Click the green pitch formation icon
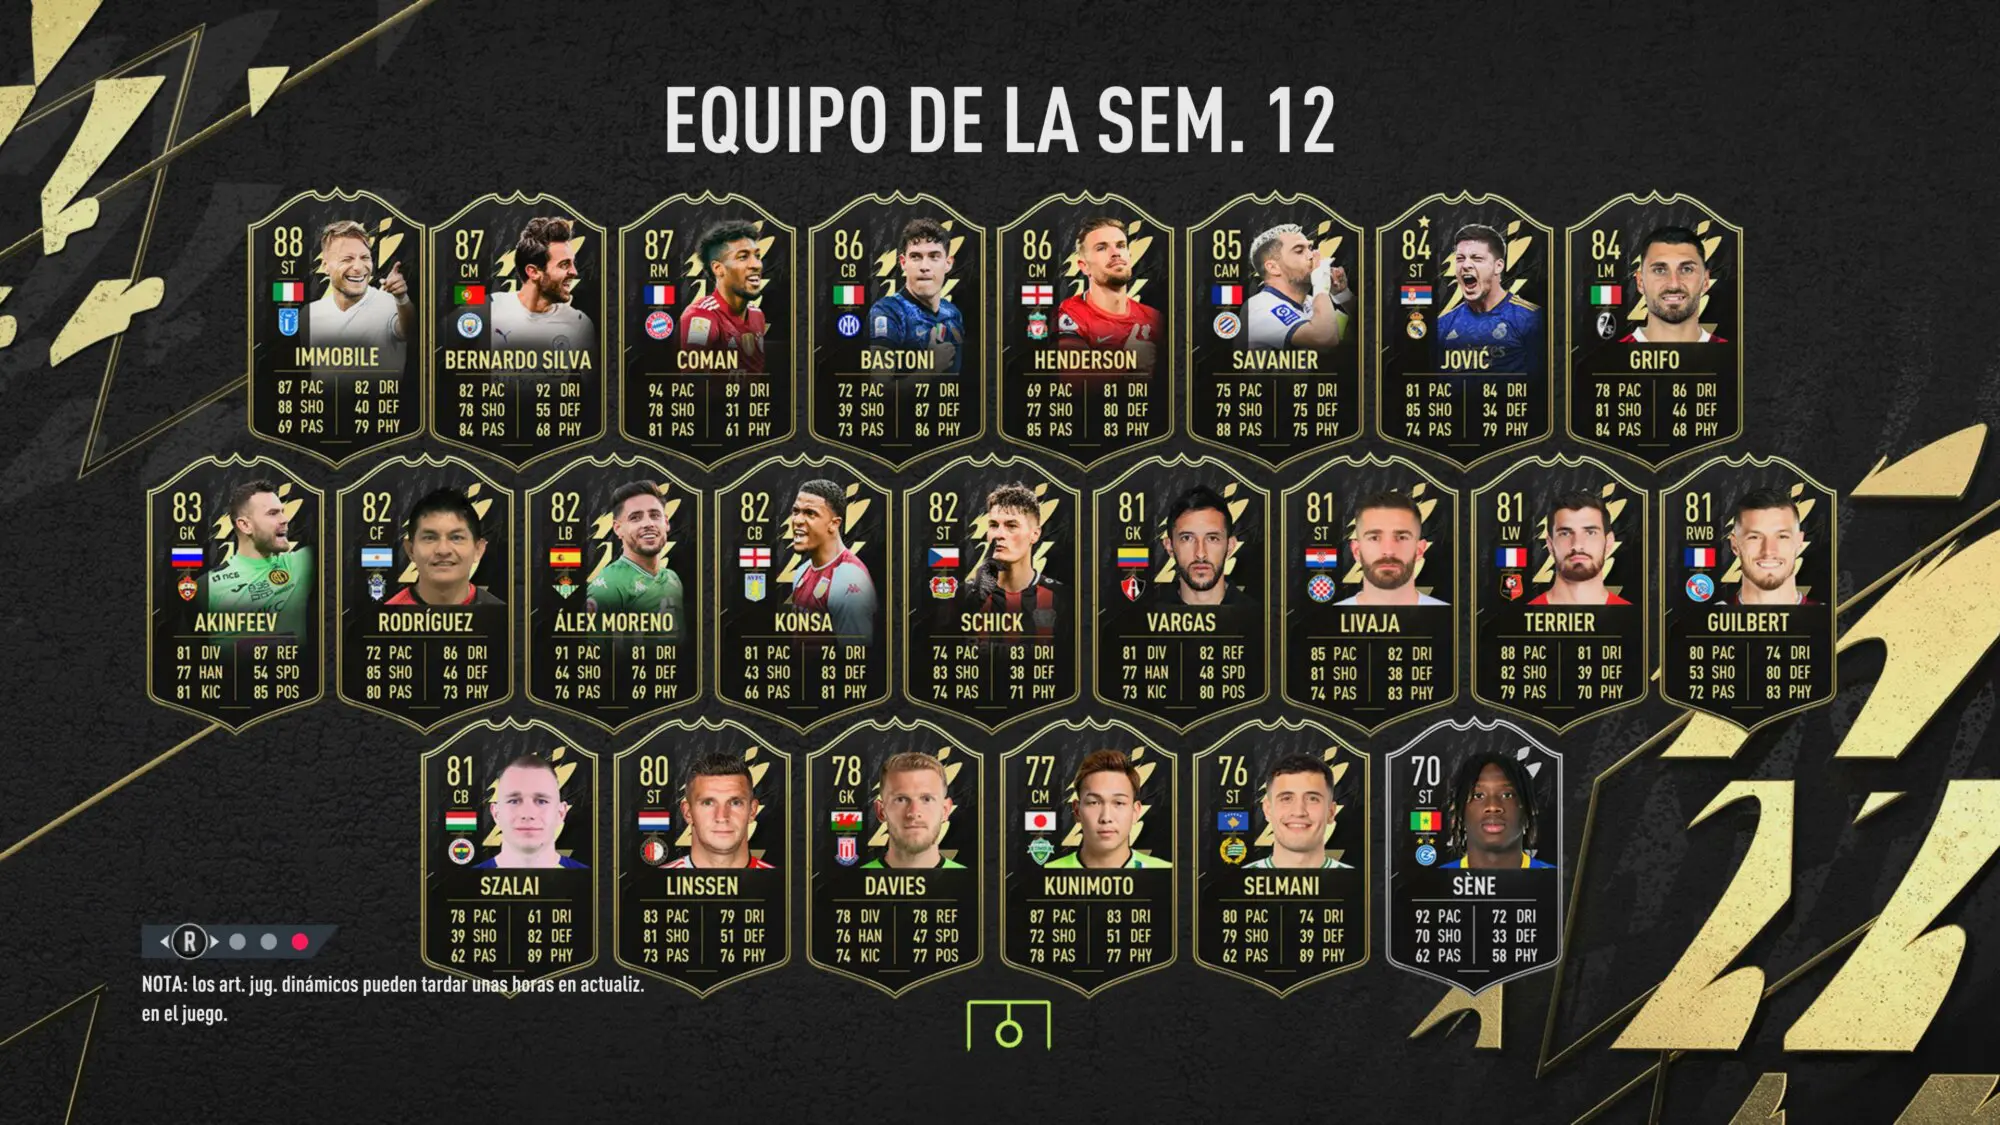Viewport: 2000px width, 1125px height. 1009,1025
